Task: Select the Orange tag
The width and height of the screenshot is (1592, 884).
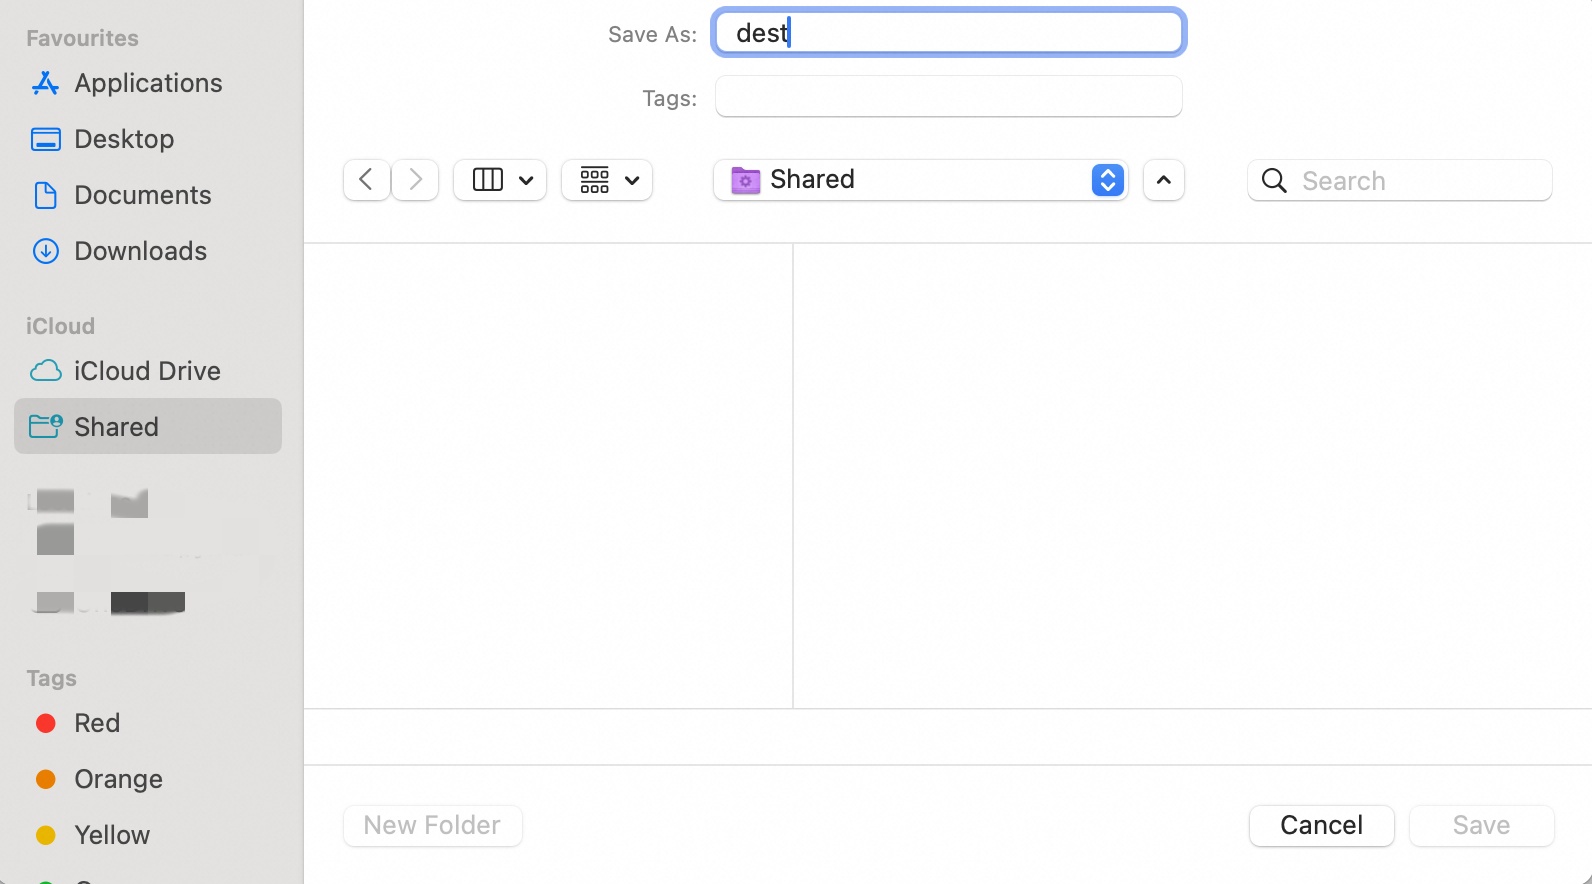Action: point(118,779)
